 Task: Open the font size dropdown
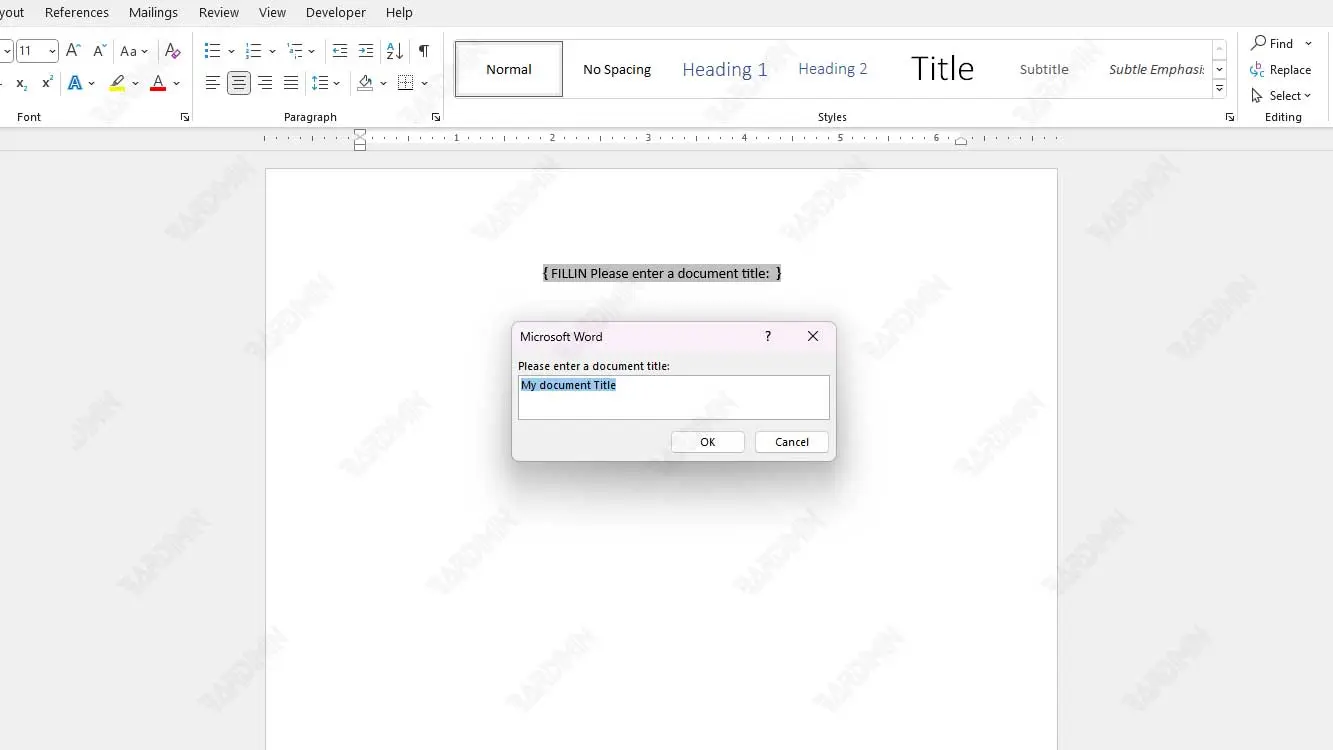pos(52,51)
